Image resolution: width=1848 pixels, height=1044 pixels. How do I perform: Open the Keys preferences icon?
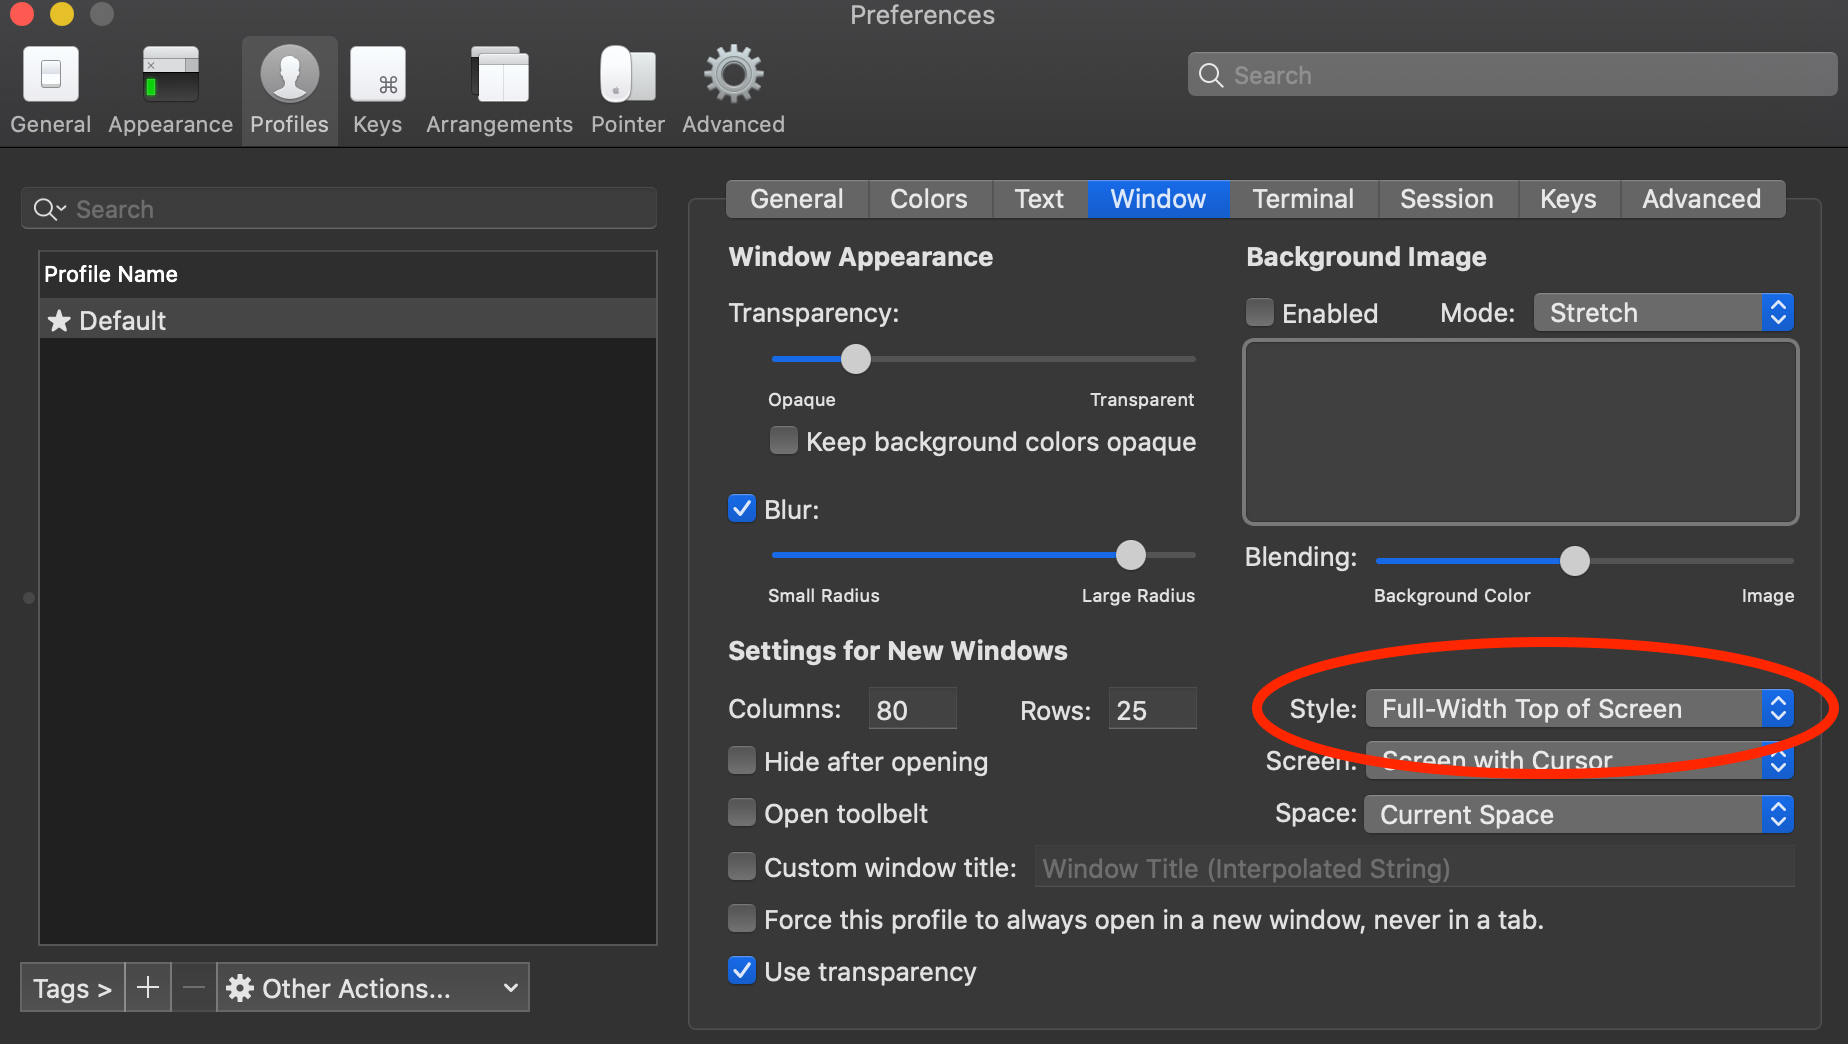point(378,76)
